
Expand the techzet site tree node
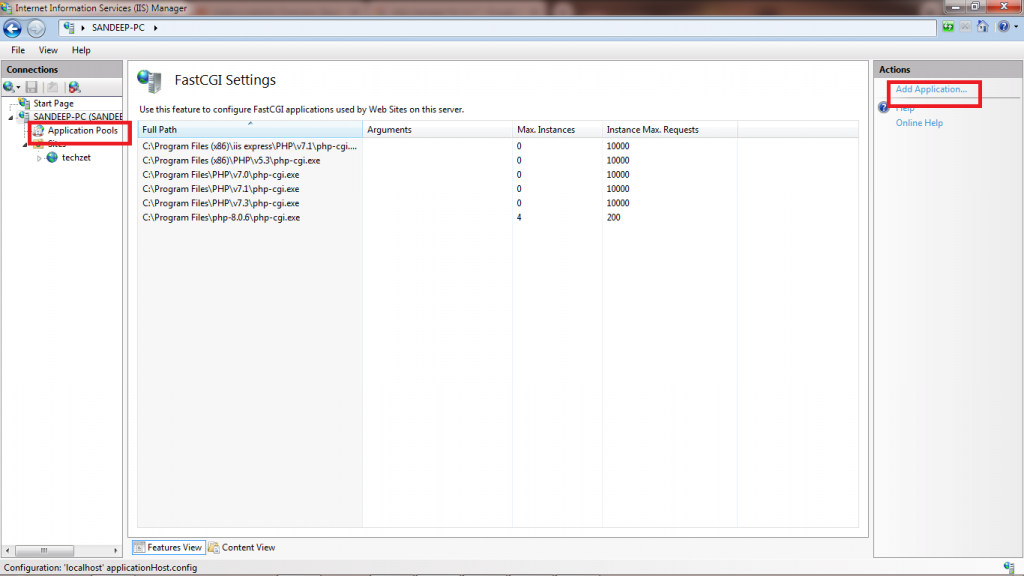click(40, 158)
